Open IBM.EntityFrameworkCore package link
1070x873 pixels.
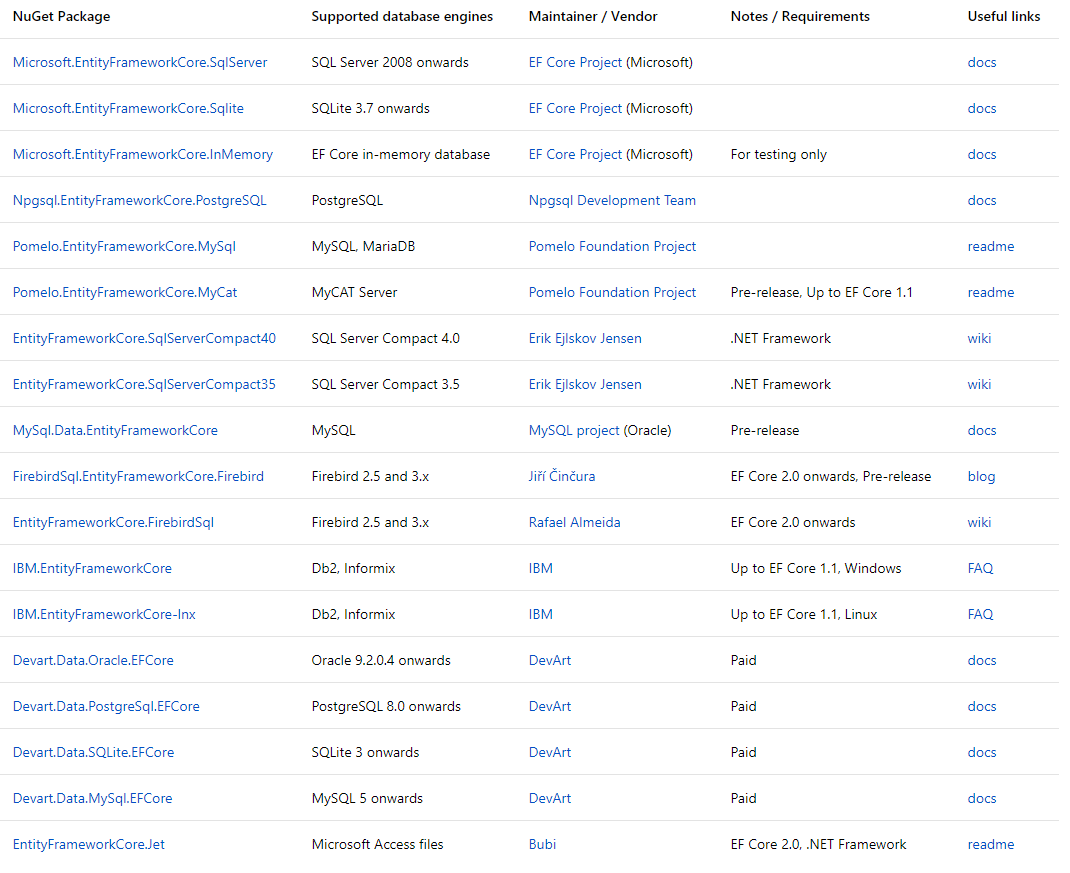point(92,568)
